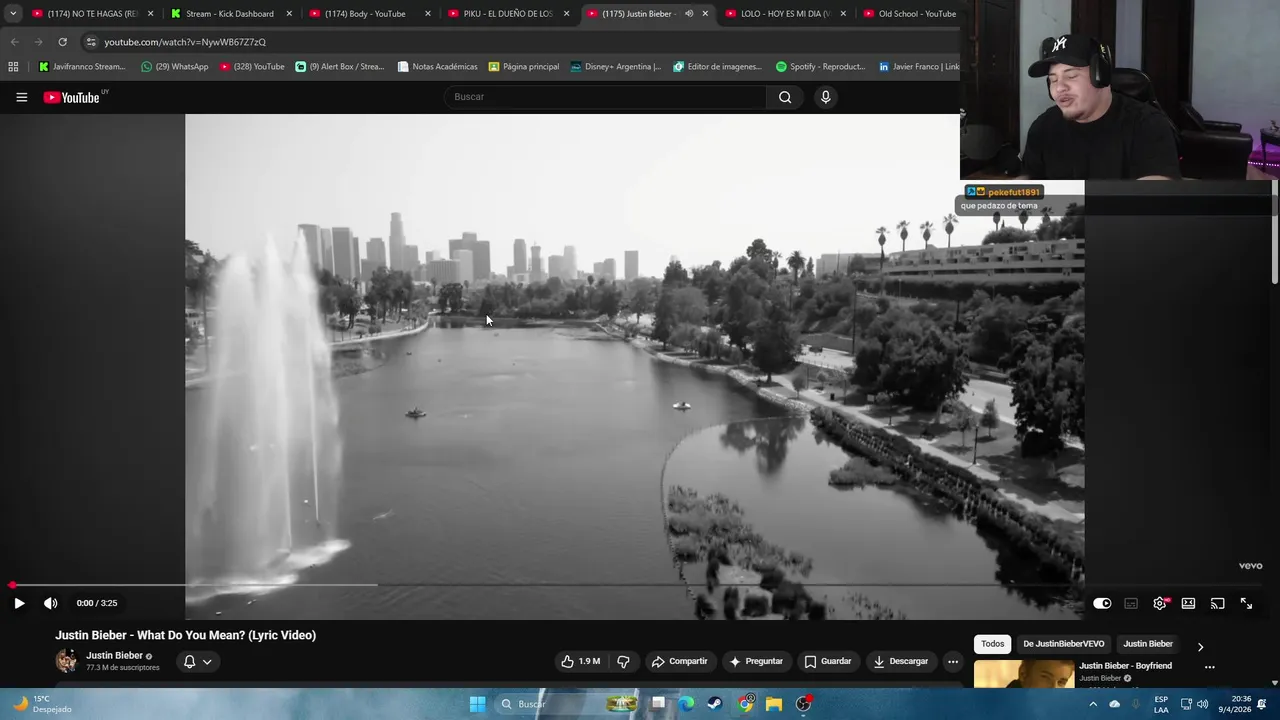This screenshot has width=1280, height=720.
Task: Open the apps grid in bookmarks bar
Action: (x=13, y=67)
